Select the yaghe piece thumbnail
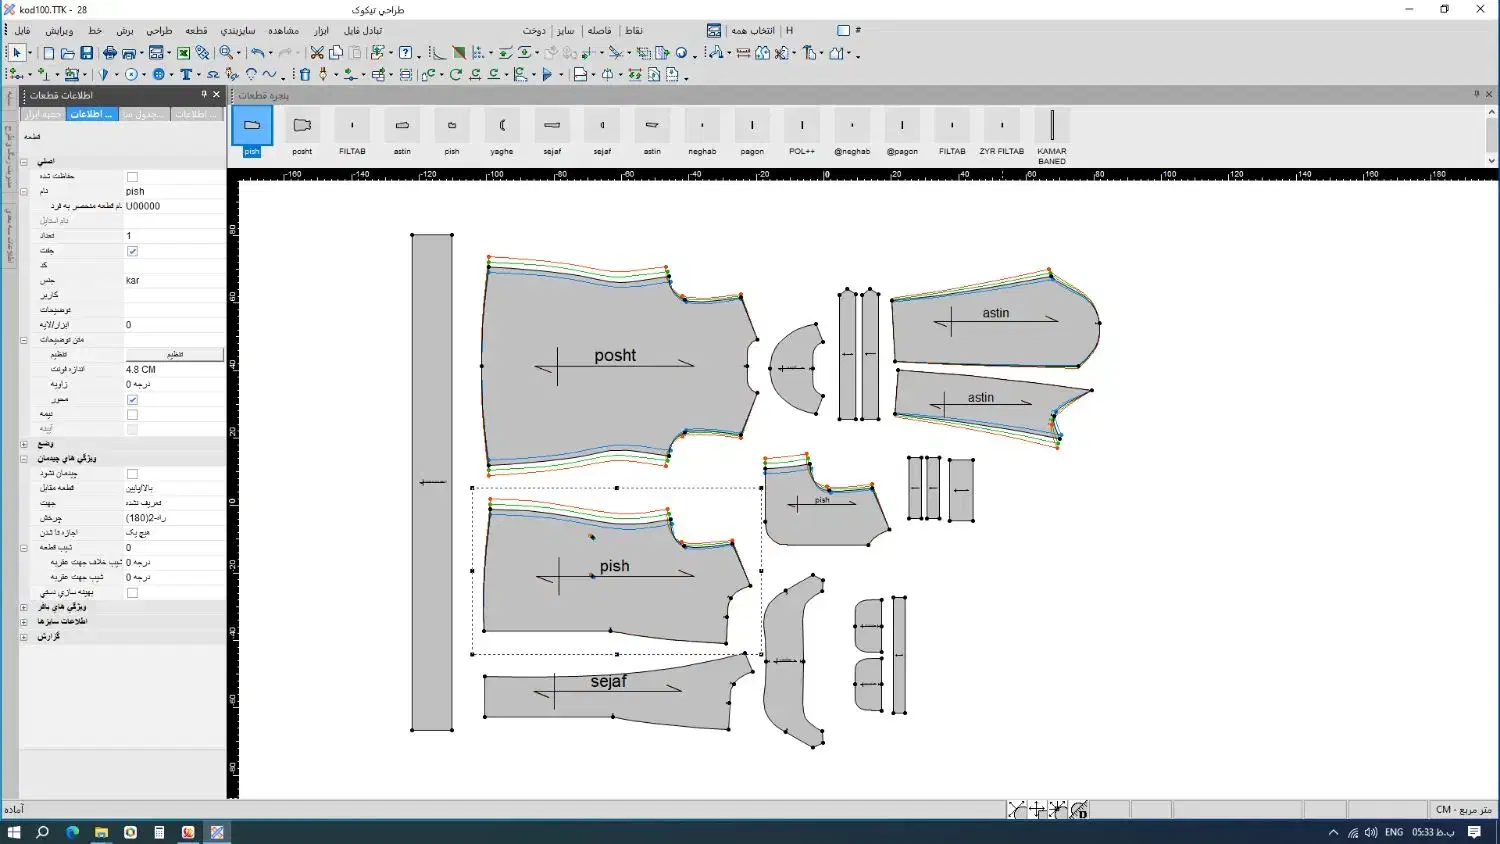1500x844 pixels. [502, 127]
